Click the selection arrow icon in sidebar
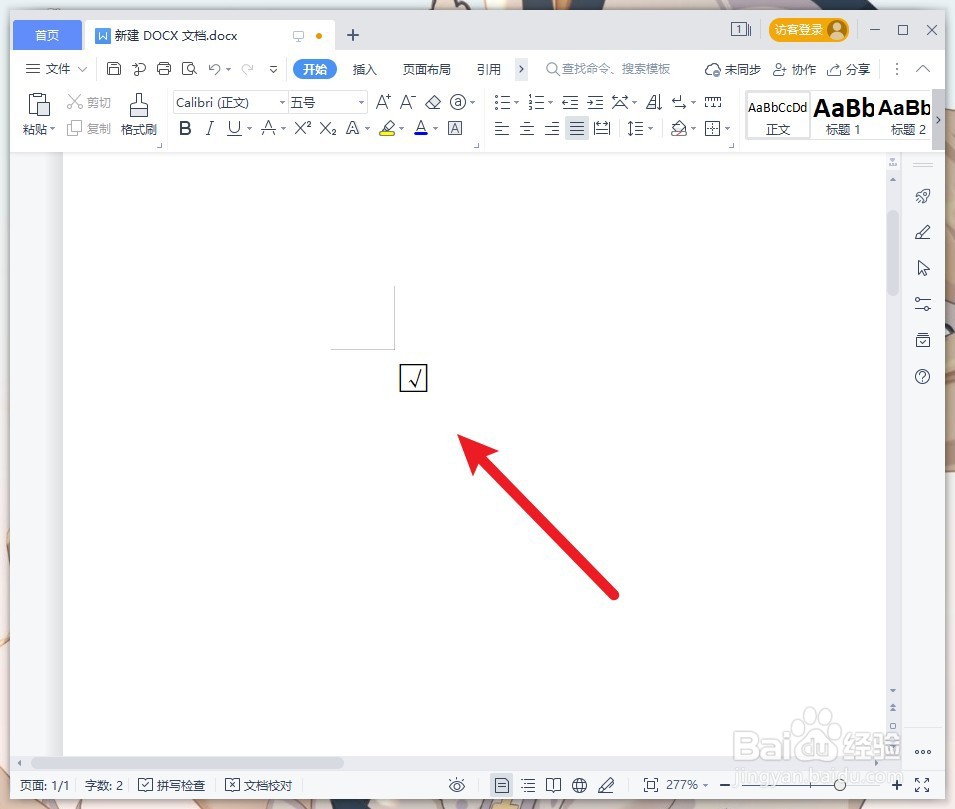This screenshot has width=955, height=809. coord(923,268)
